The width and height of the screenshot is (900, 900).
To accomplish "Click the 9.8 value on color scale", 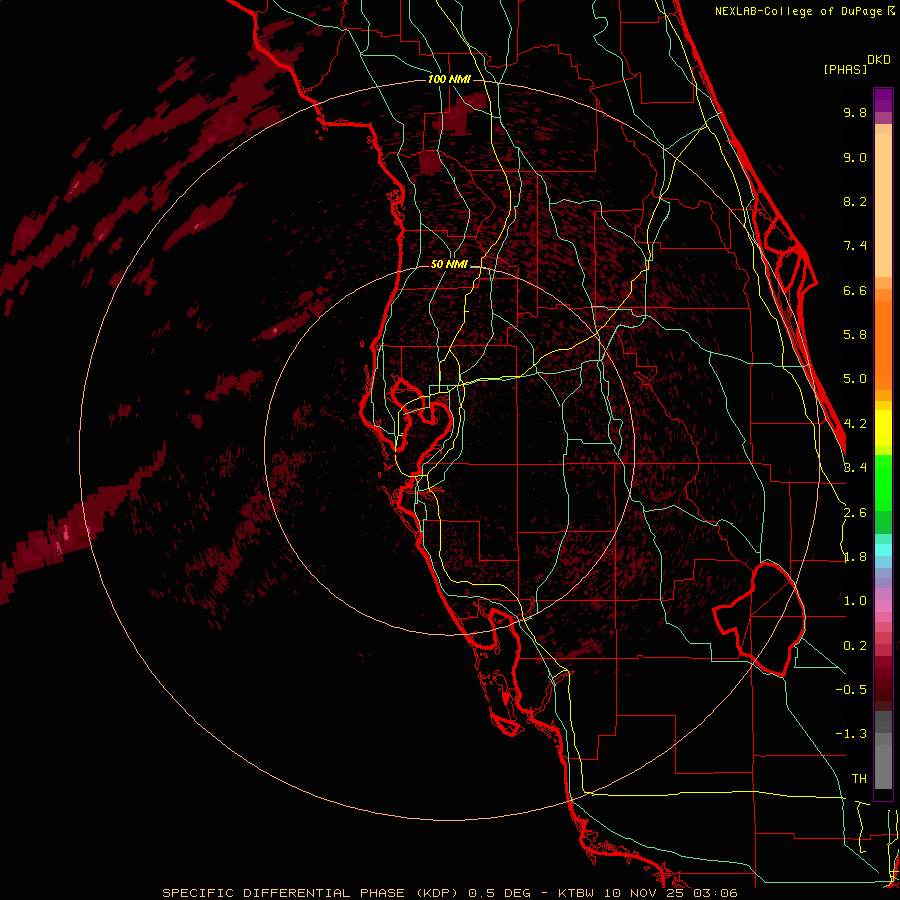I will point(855,113).
